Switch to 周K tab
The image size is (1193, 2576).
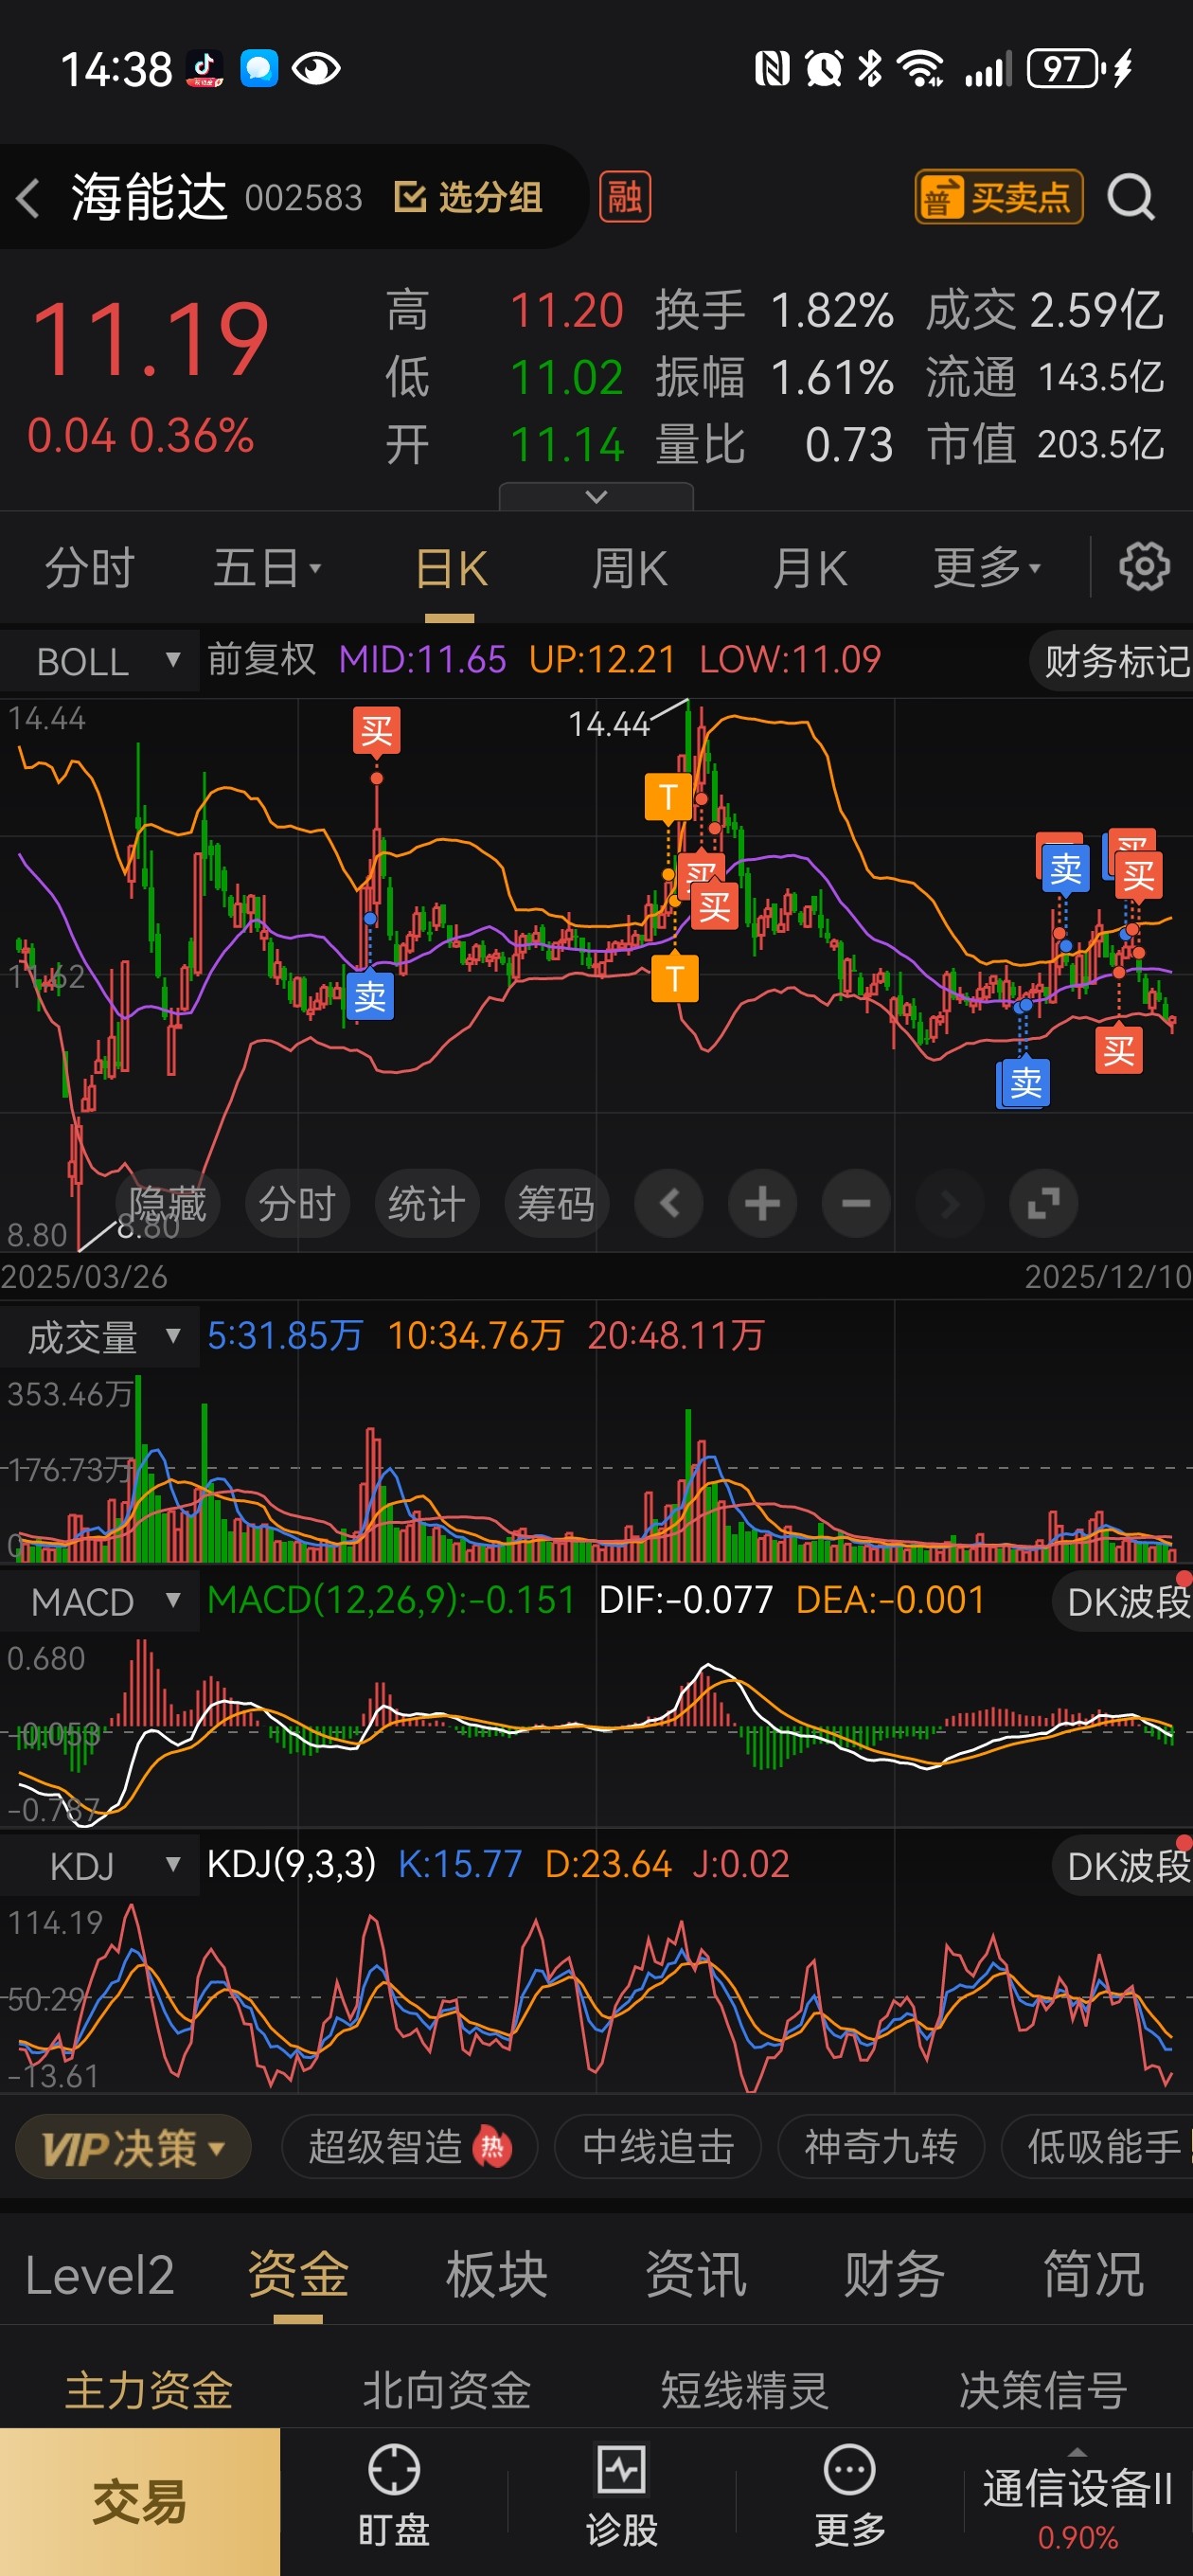coord(629,568)
